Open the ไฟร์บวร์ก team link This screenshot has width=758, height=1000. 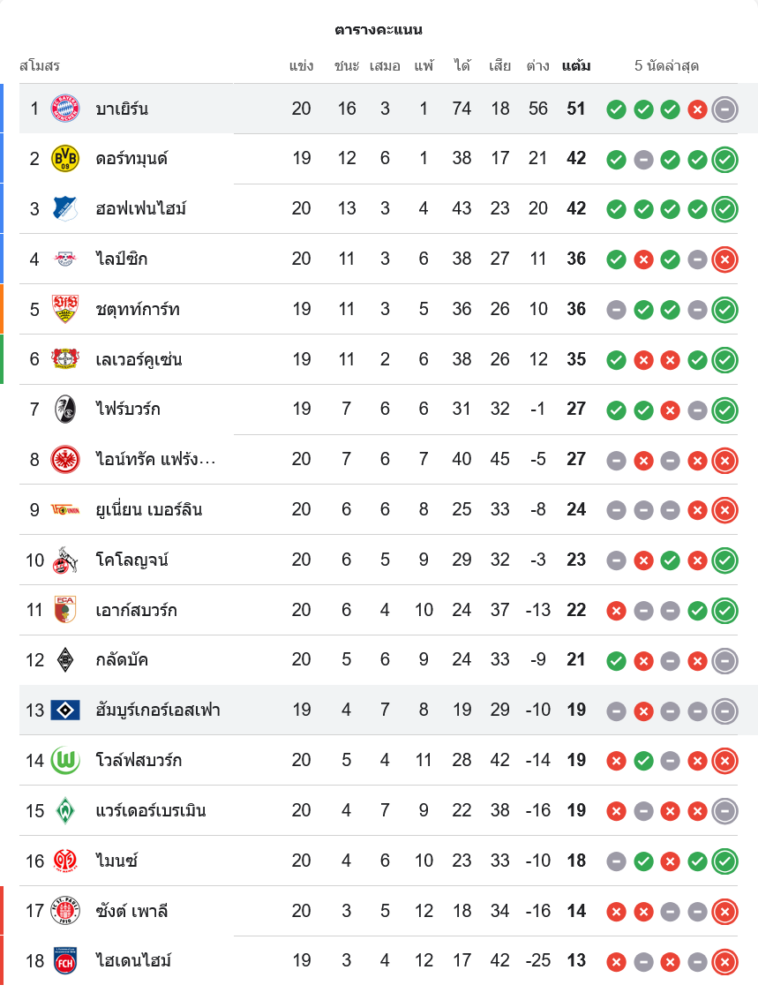click(128, 409)
